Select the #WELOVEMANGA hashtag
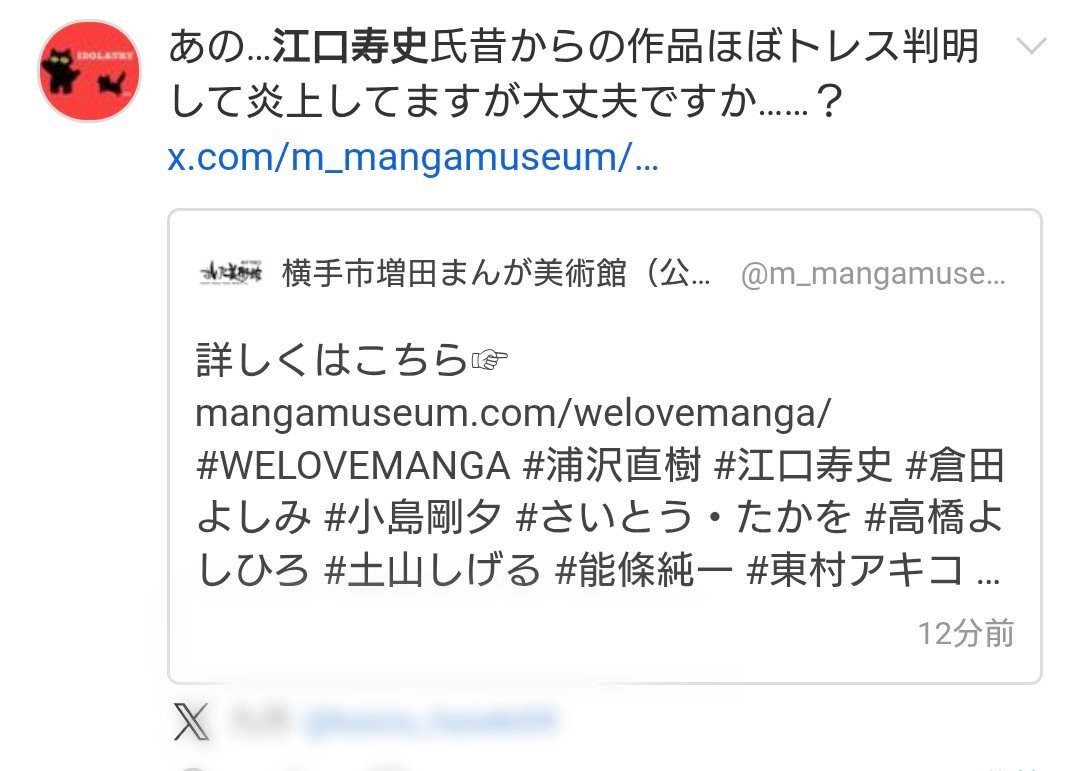Image resolution: width=1080 pixels, height=771 pixels. (353, 466)
